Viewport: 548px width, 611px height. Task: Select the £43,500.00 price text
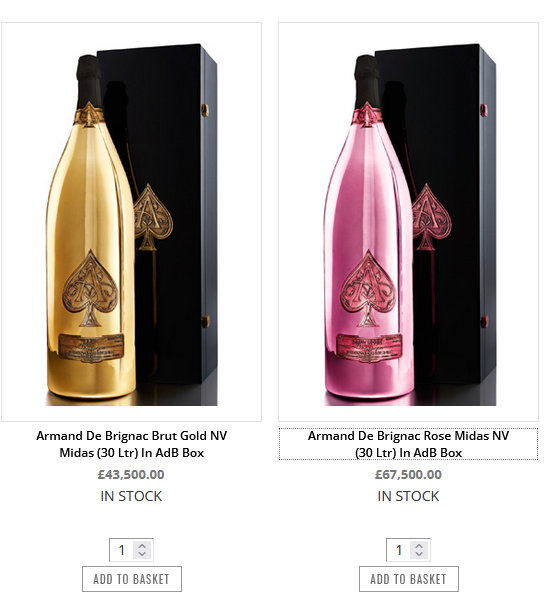[x=131, y=474]
